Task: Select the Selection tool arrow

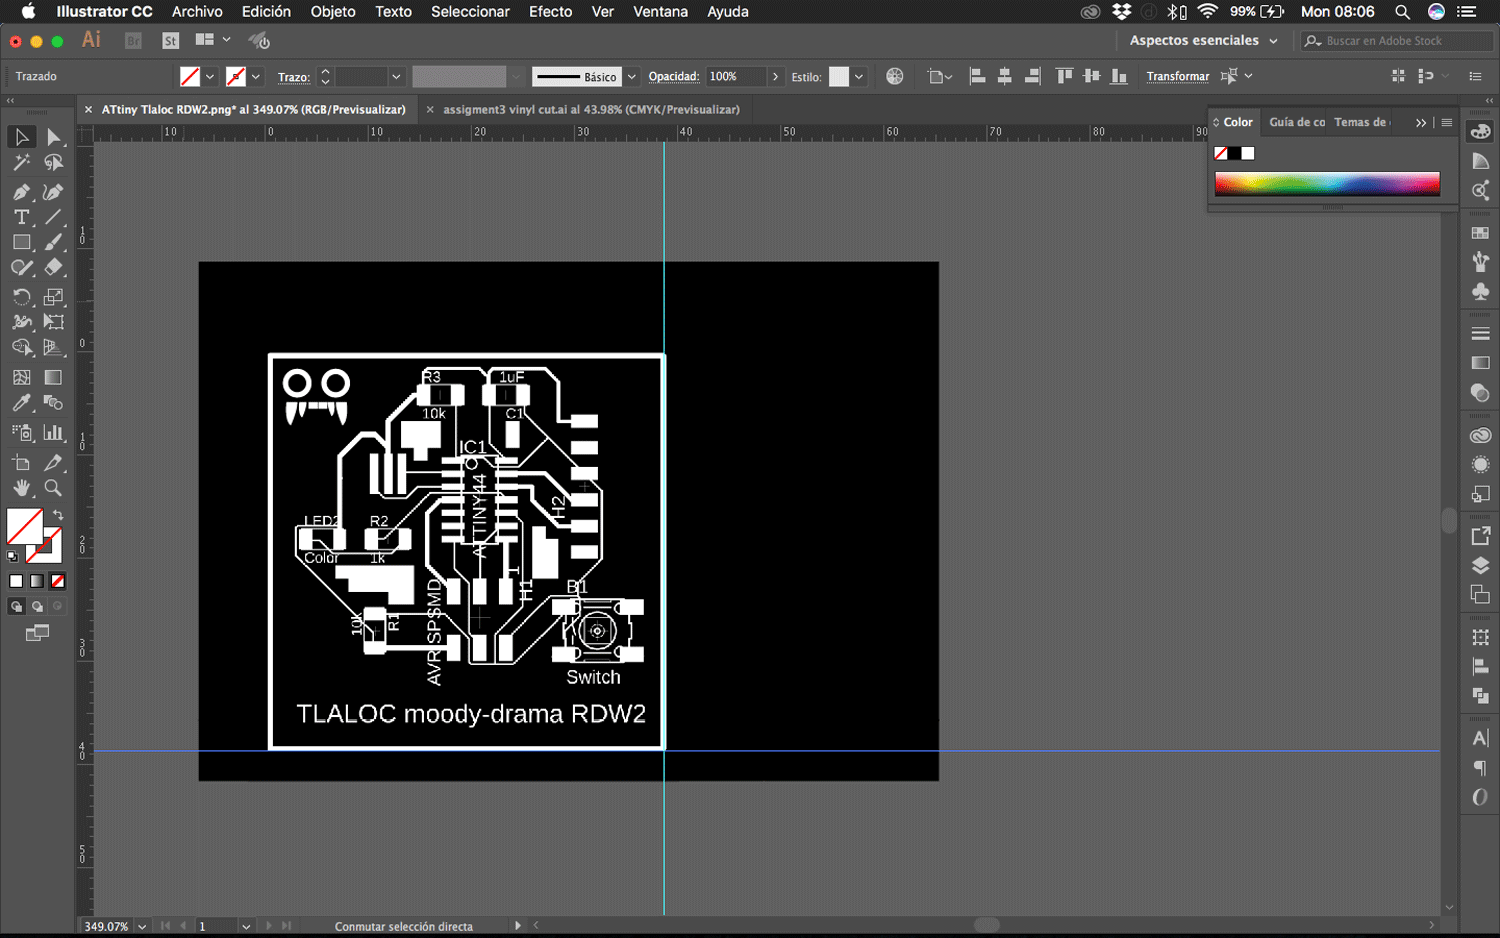Action: 21,137
